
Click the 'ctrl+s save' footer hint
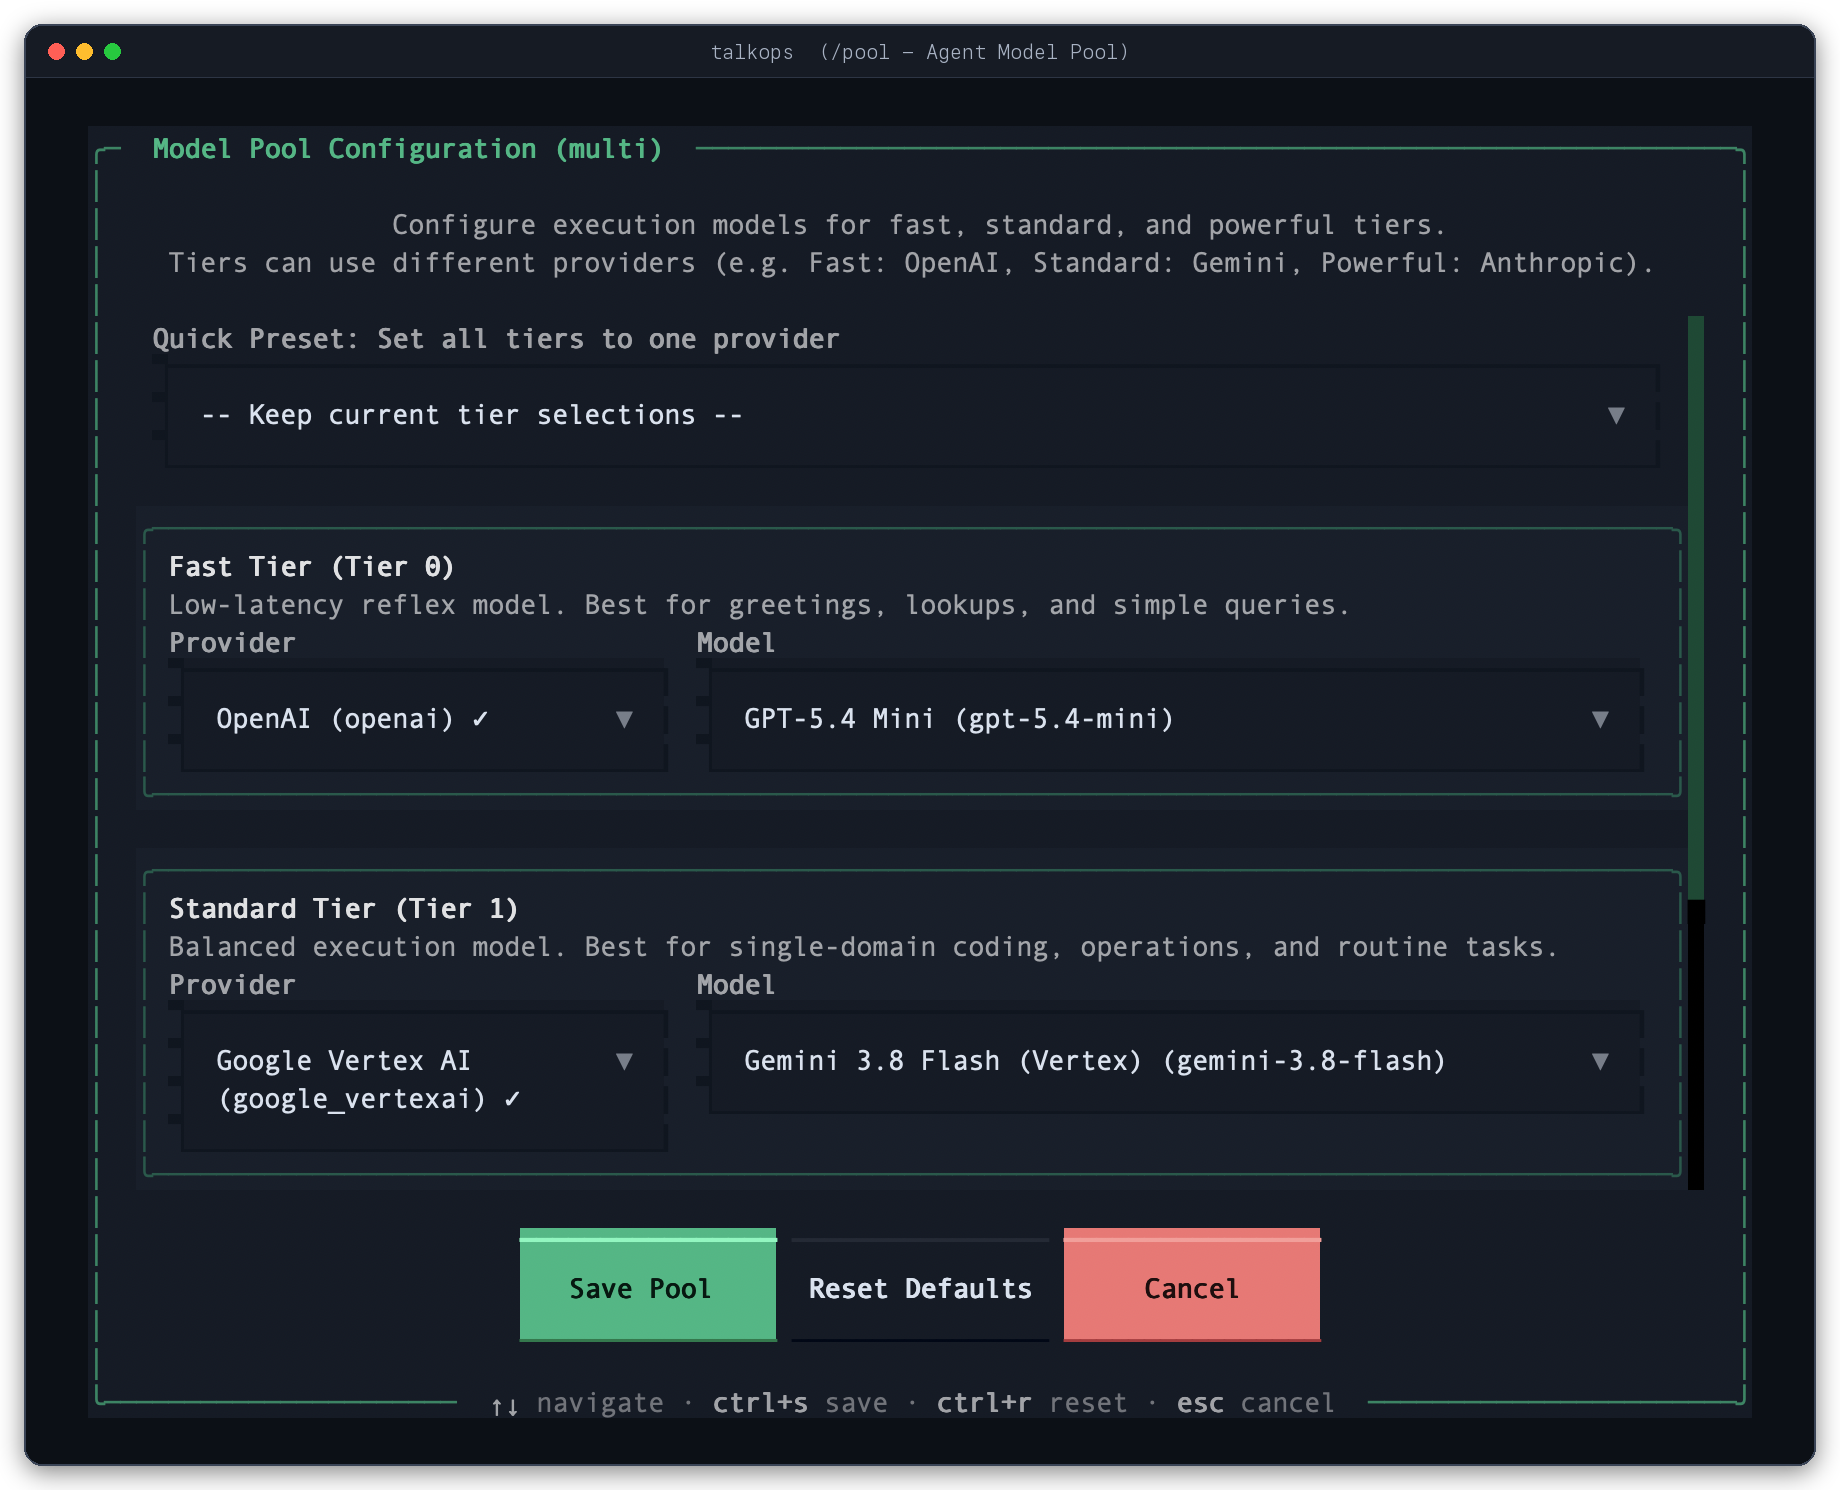[x=800, y=1403]
